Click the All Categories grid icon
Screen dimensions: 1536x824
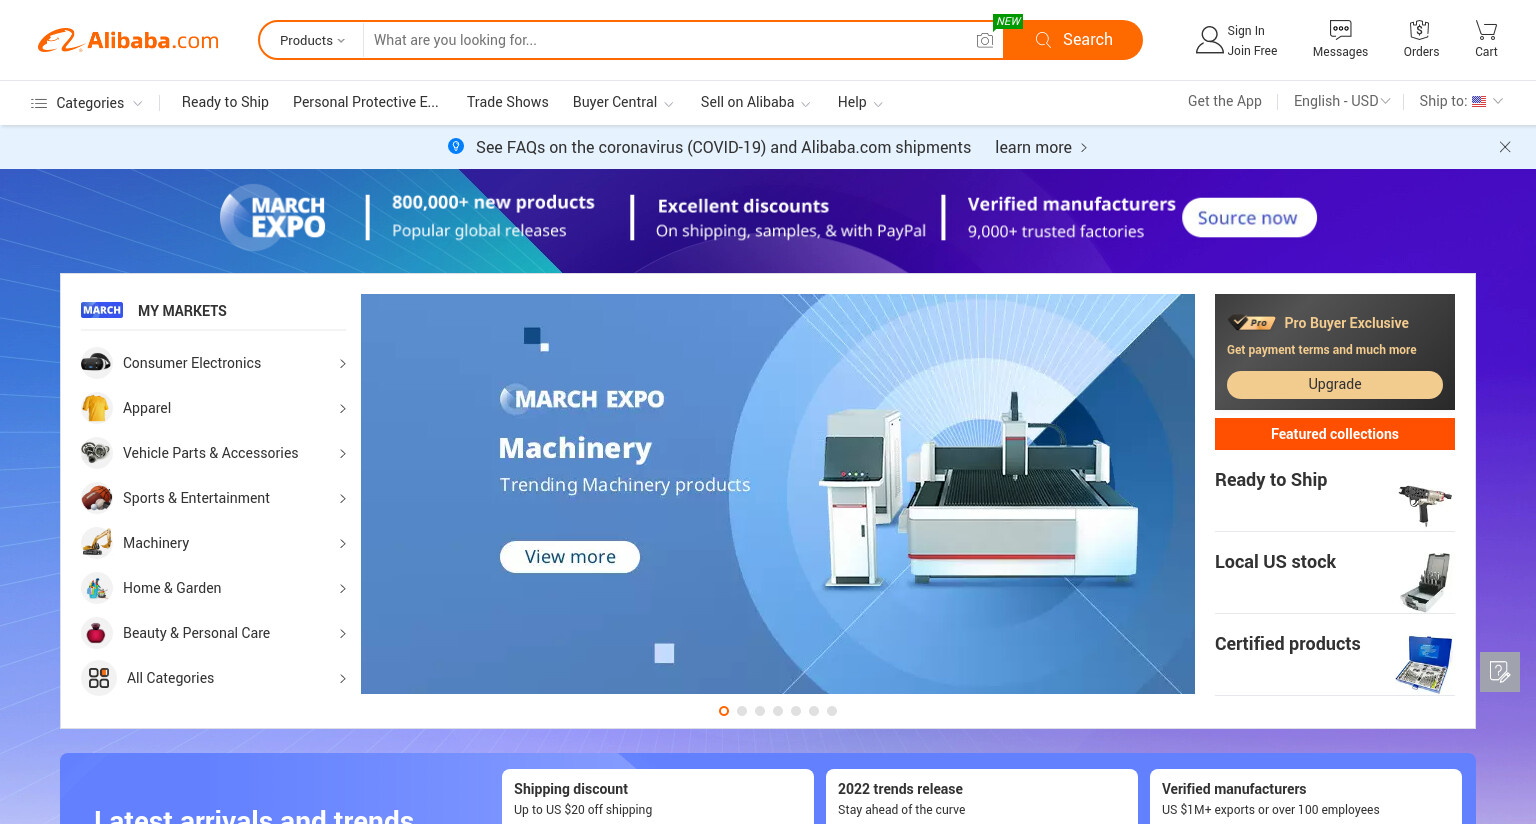tap(99, 678)
